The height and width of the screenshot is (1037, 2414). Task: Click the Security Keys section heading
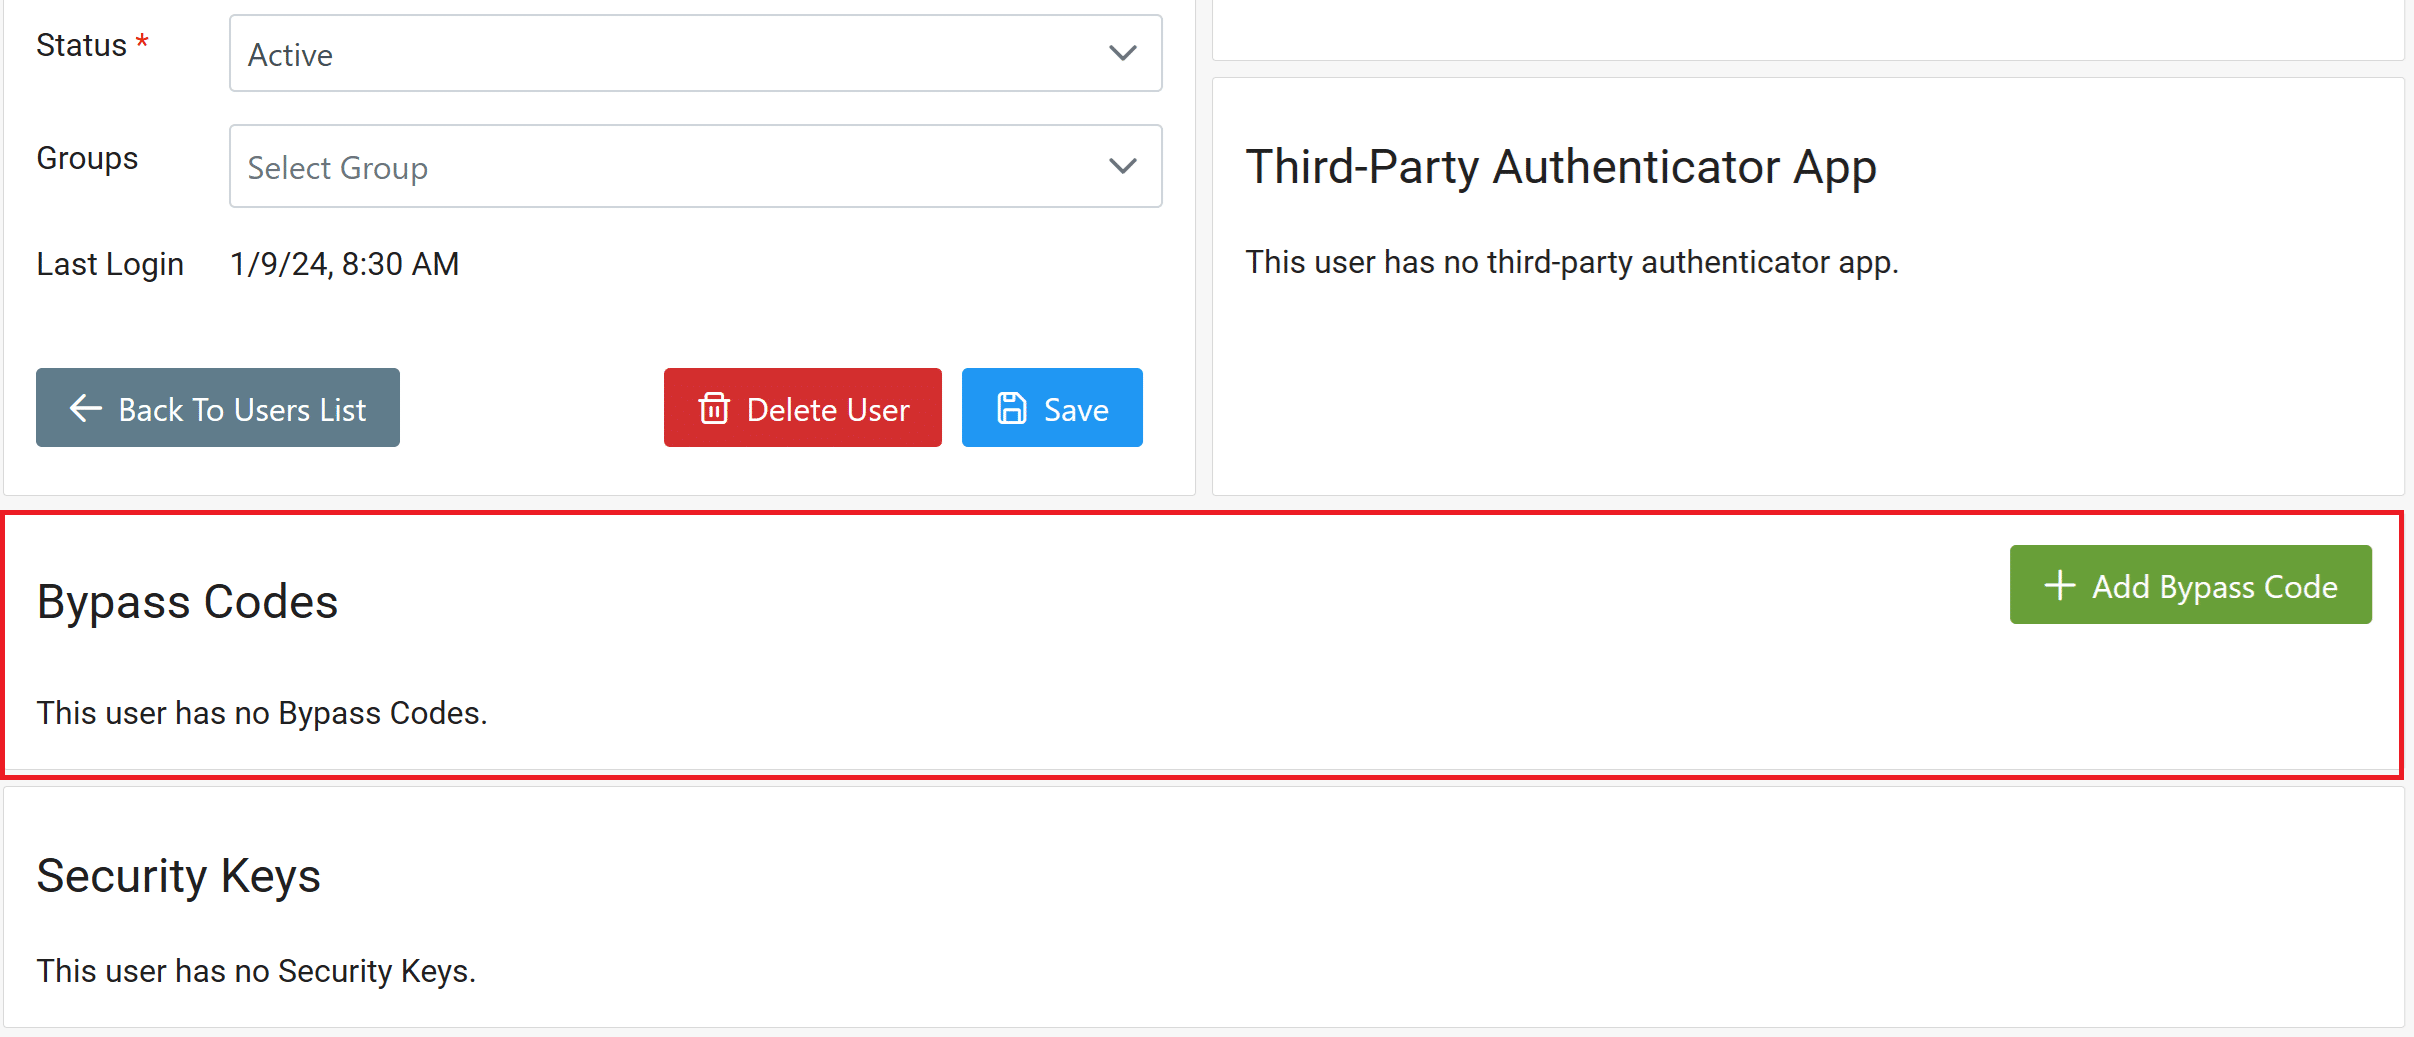pos(179,876)
